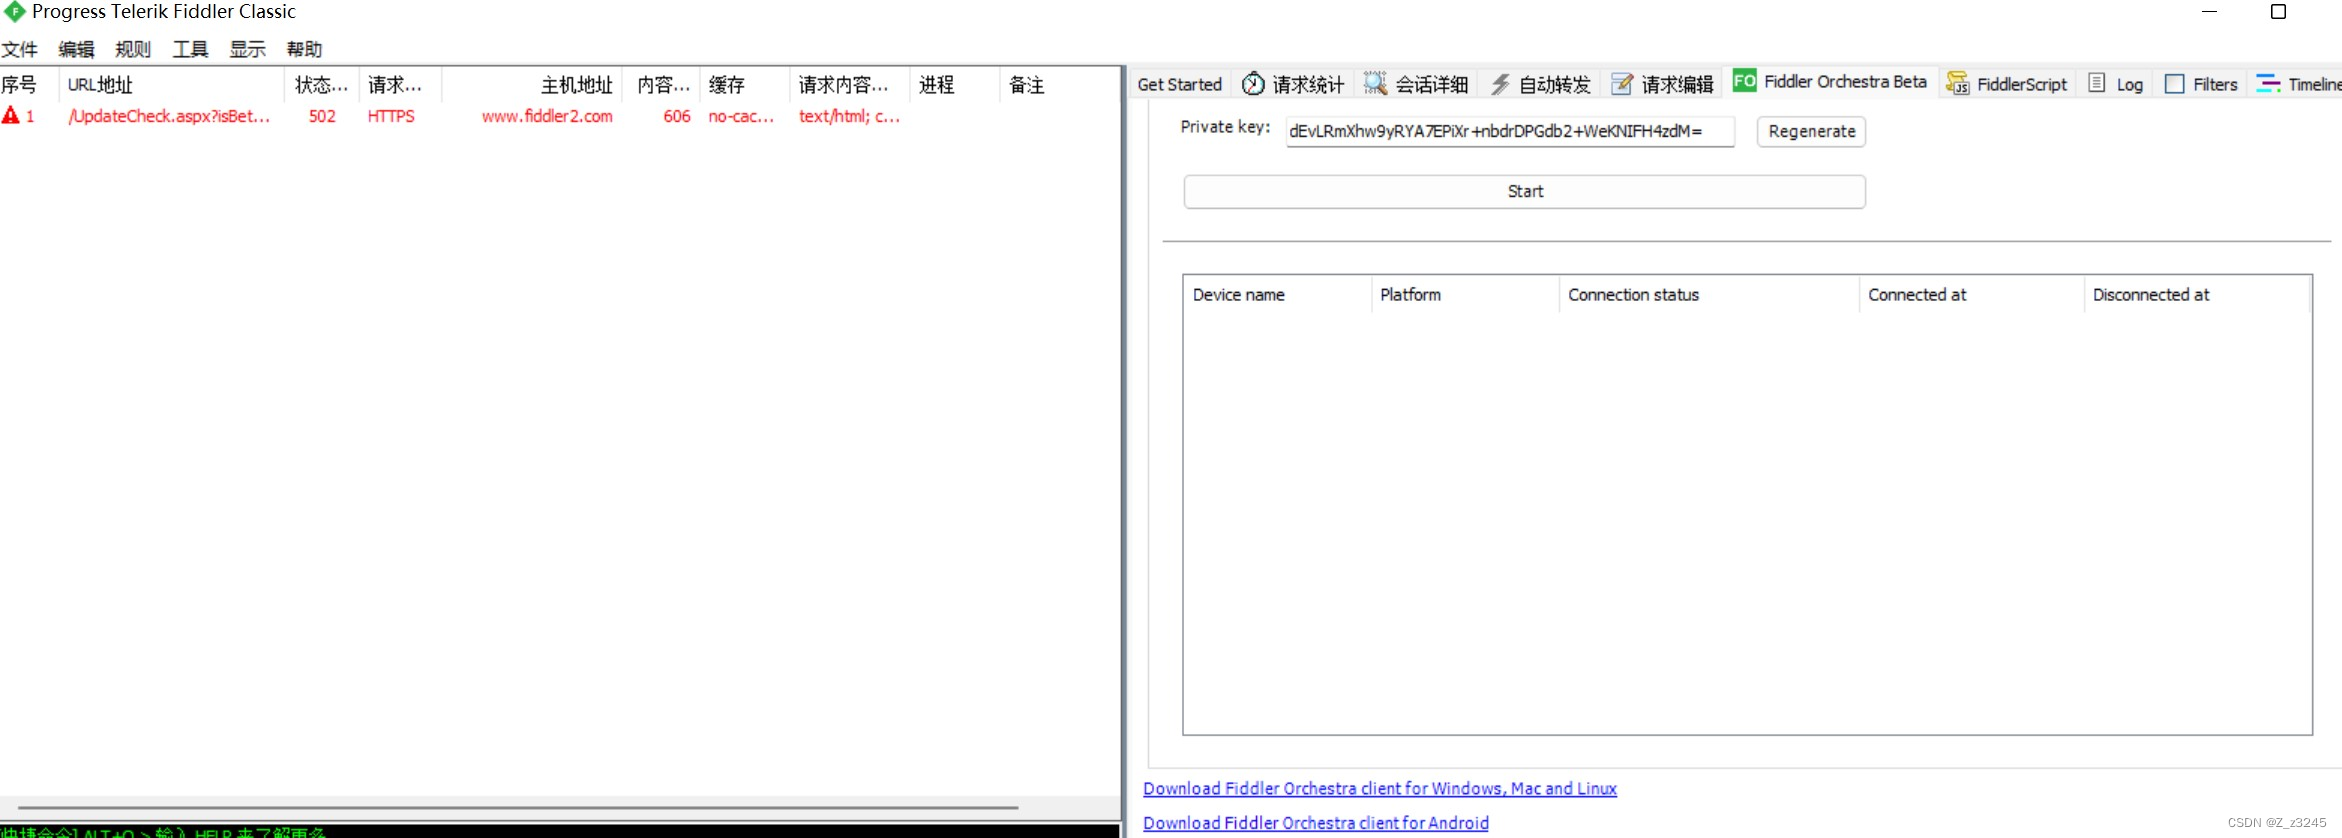Screen dimensions: 2342x838
Task: Click the magnifier icon for 会话详细
Action: click(x=1376, y=84)
